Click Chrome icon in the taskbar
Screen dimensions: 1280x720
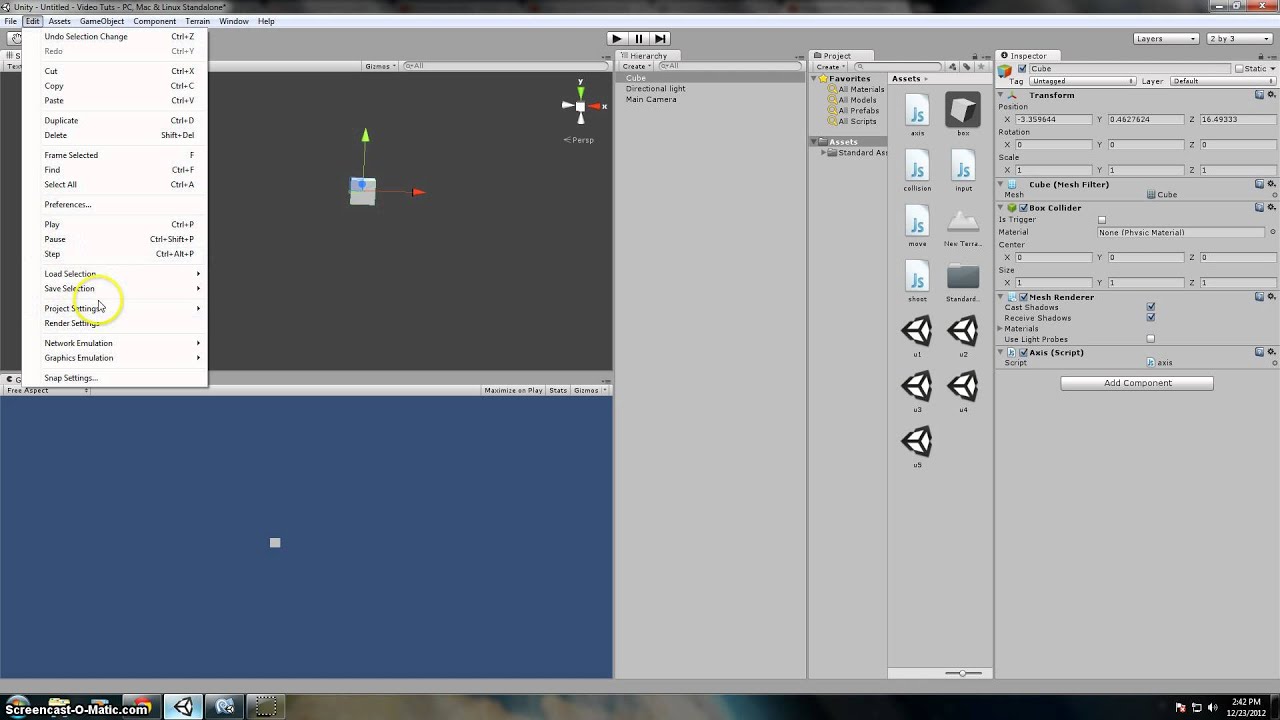point(142,706)
